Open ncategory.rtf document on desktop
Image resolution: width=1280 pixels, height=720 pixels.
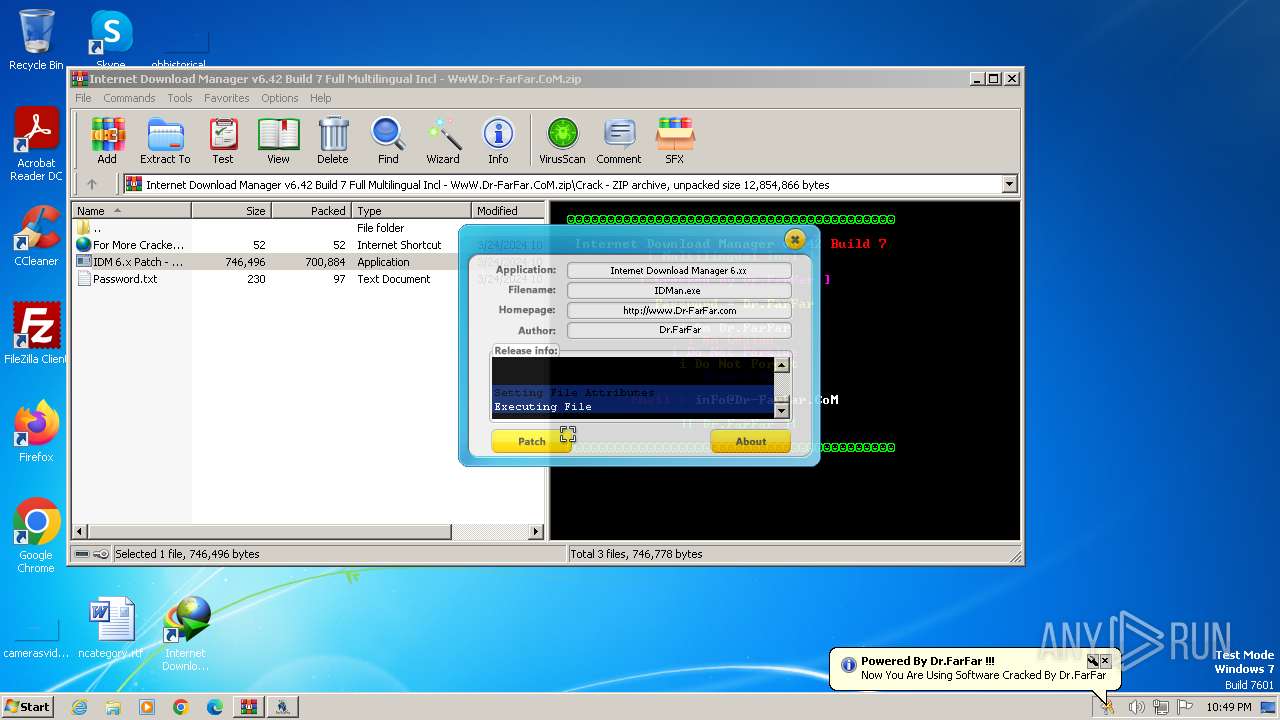click(x=111, y=628)
